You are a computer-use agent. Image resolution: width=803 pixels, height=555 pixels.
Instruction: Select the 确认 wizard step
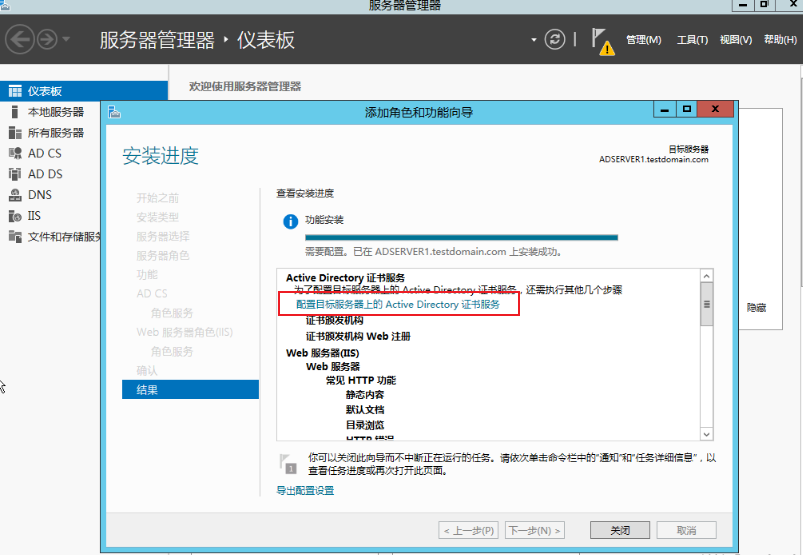[147, 371]
